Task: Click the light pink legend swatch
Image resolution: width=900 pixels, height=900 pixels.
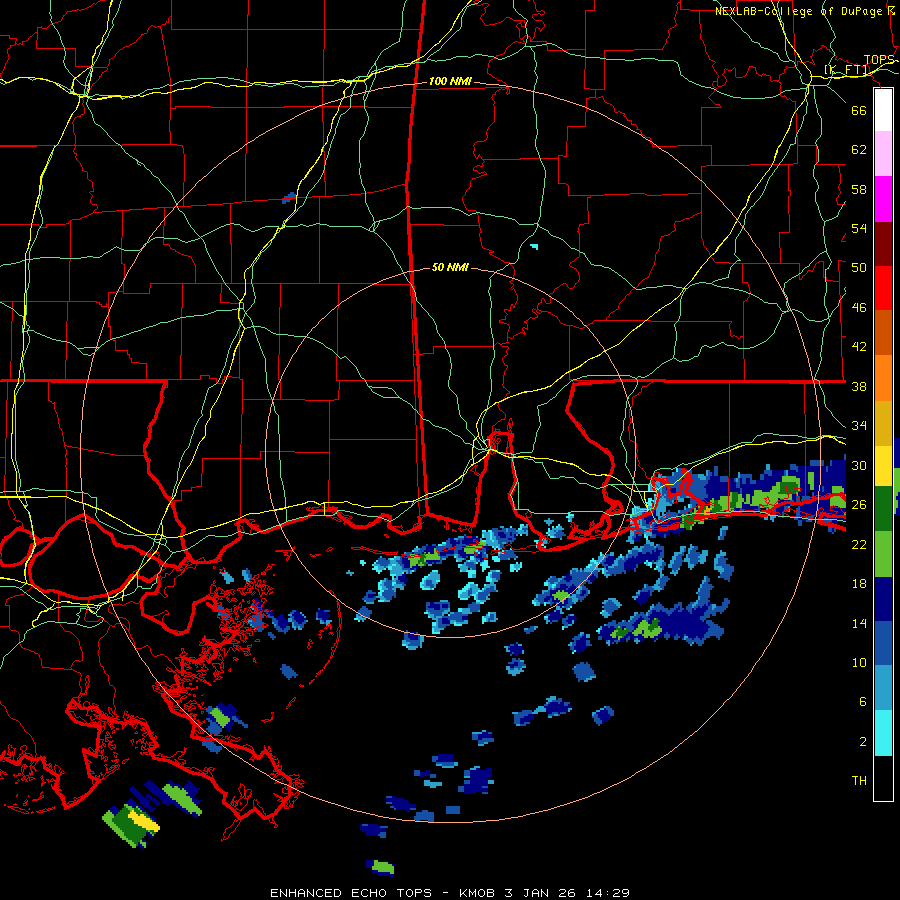Action: 883,154
